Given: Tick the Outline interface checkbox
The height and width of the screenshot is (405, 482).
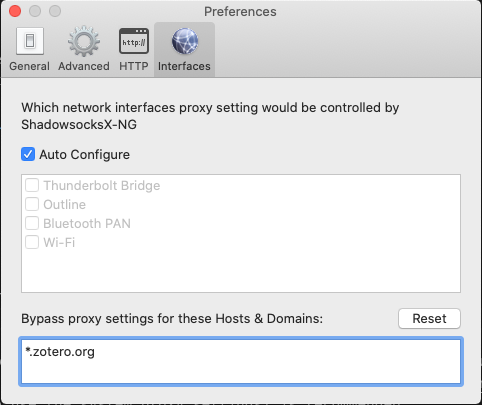Looking at the screenshot, I should click(x=32, y=204).
